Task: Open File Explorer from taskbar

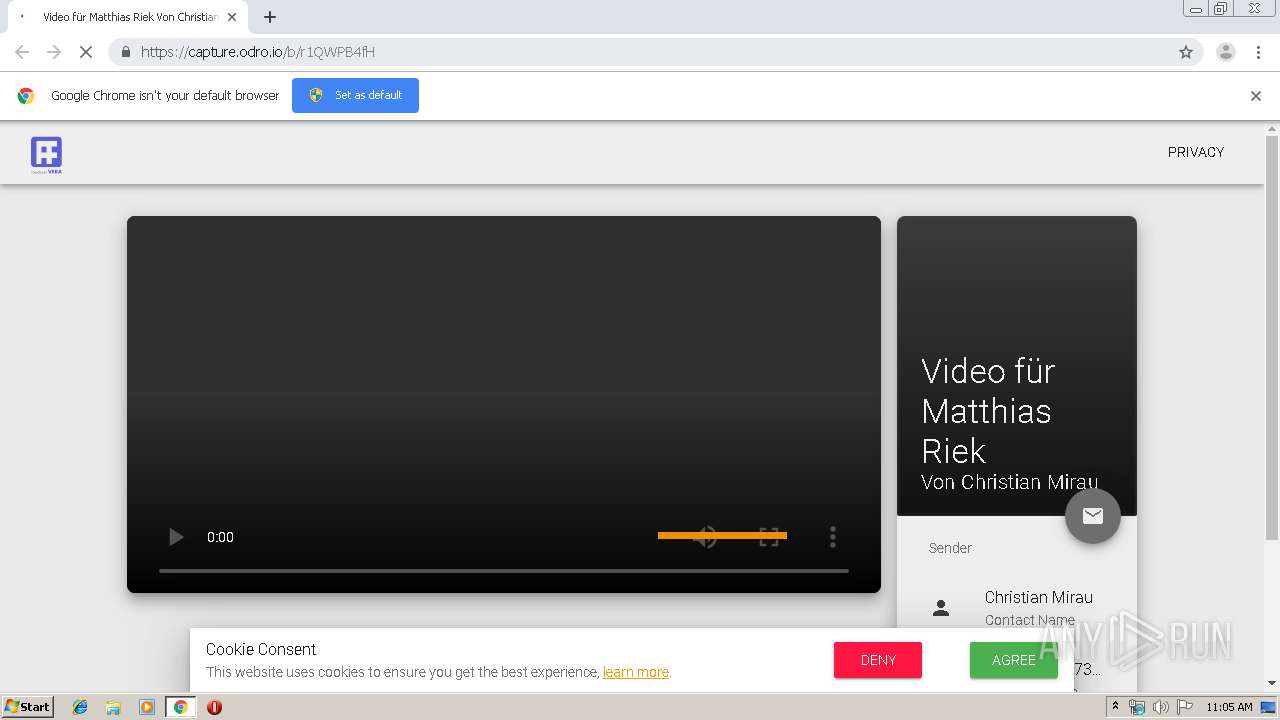Action: pos(113,707)
